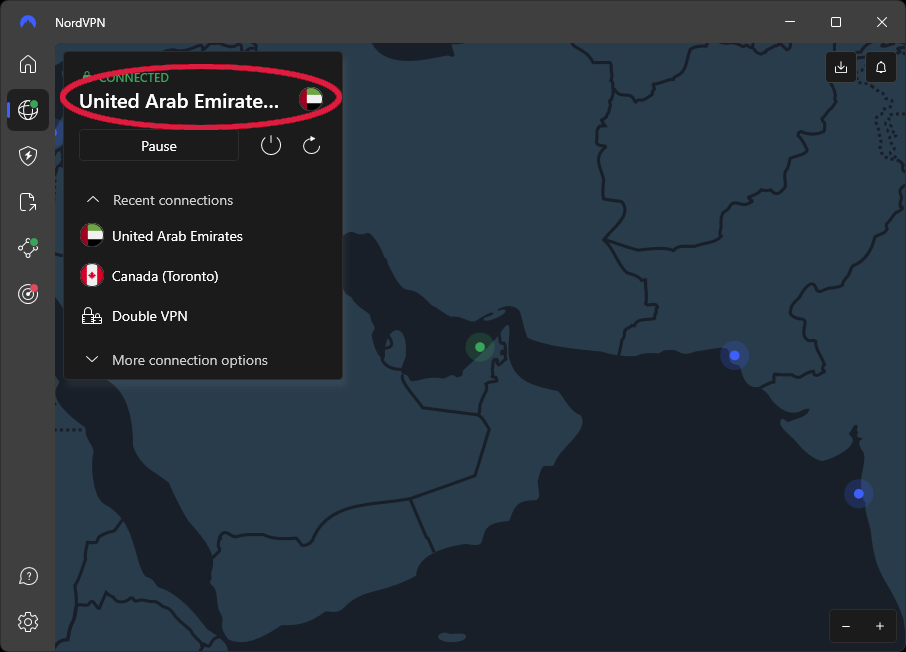Click the United Arab Emirate... heading
The width and height of the screenshot is (906, 652).
pos(179,101)
